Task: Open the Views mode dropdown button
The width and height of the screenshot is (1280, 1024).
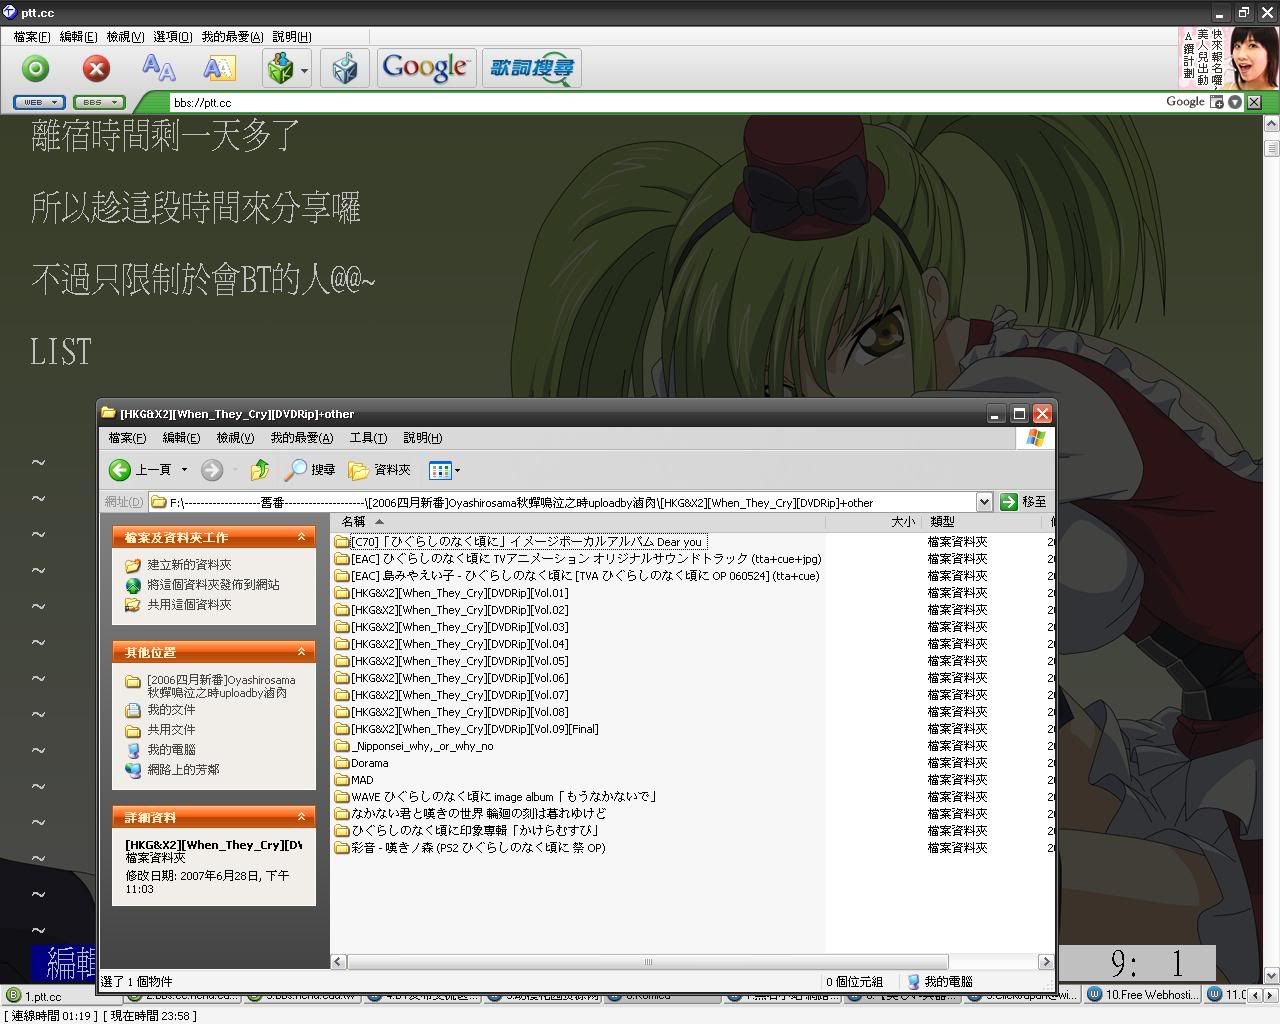Action: tap(444, 470)
